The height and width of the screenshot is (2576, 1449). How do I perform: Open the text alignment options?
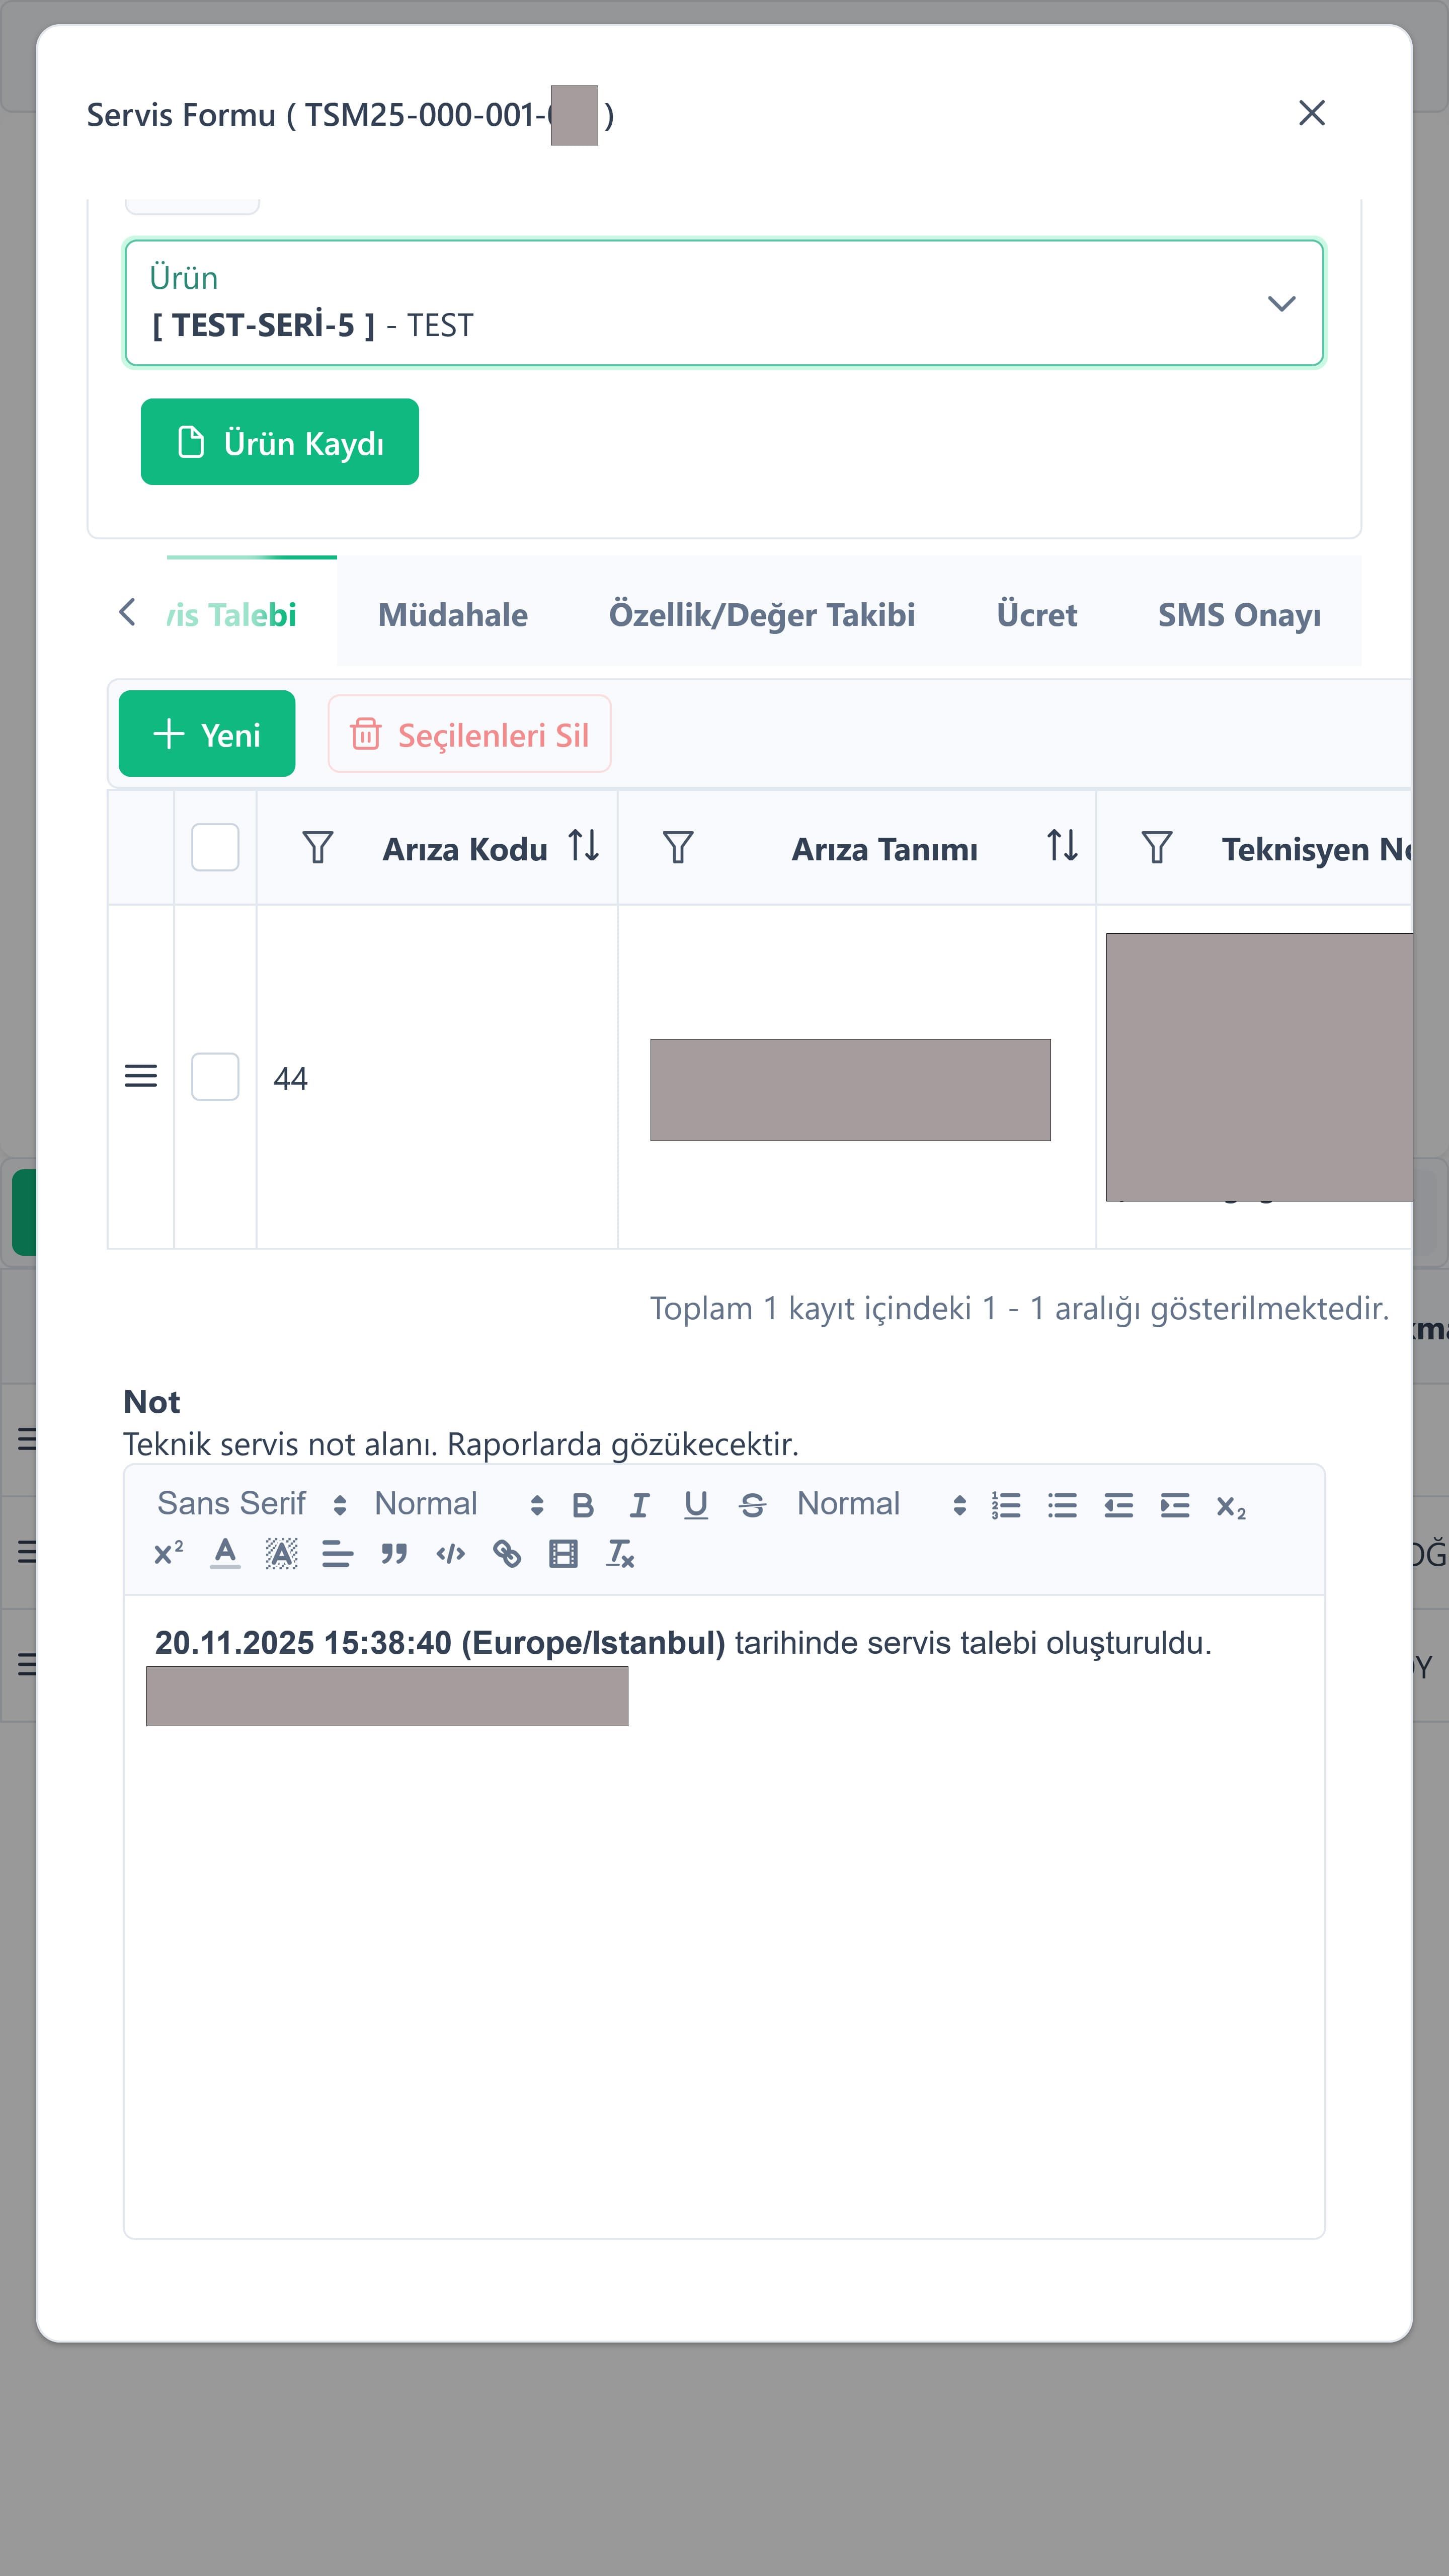[x=338, y=1553]
